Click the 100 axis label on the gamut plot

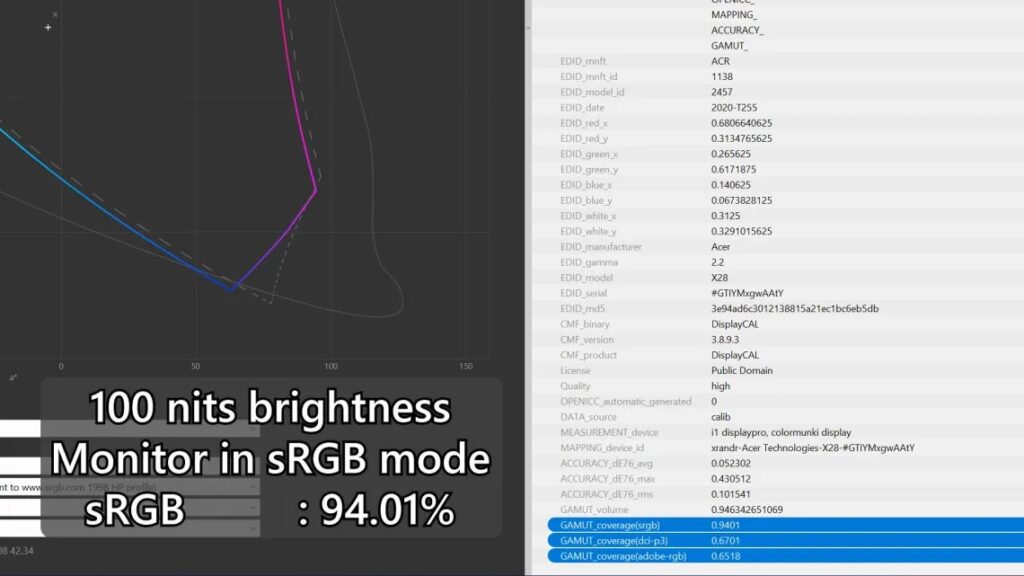(331, 366)
